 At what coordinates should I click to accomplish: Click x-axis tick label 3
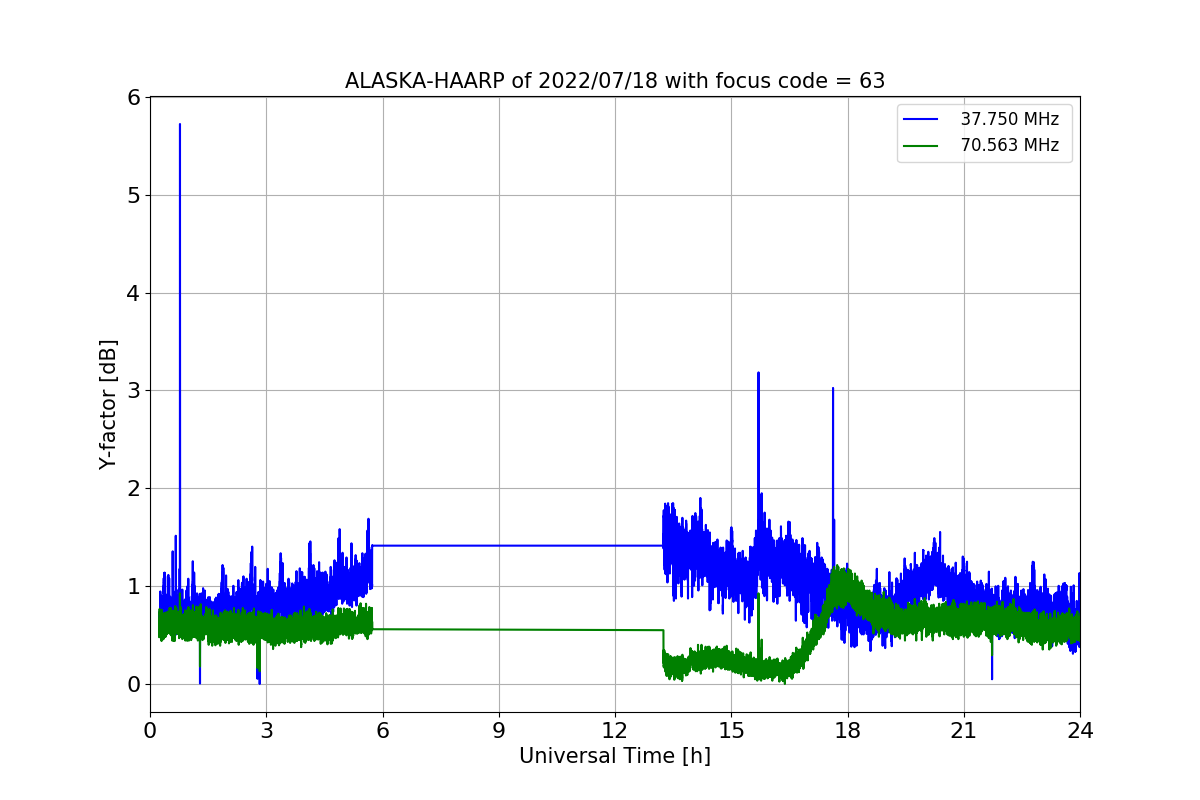click(x=266, y=731)
